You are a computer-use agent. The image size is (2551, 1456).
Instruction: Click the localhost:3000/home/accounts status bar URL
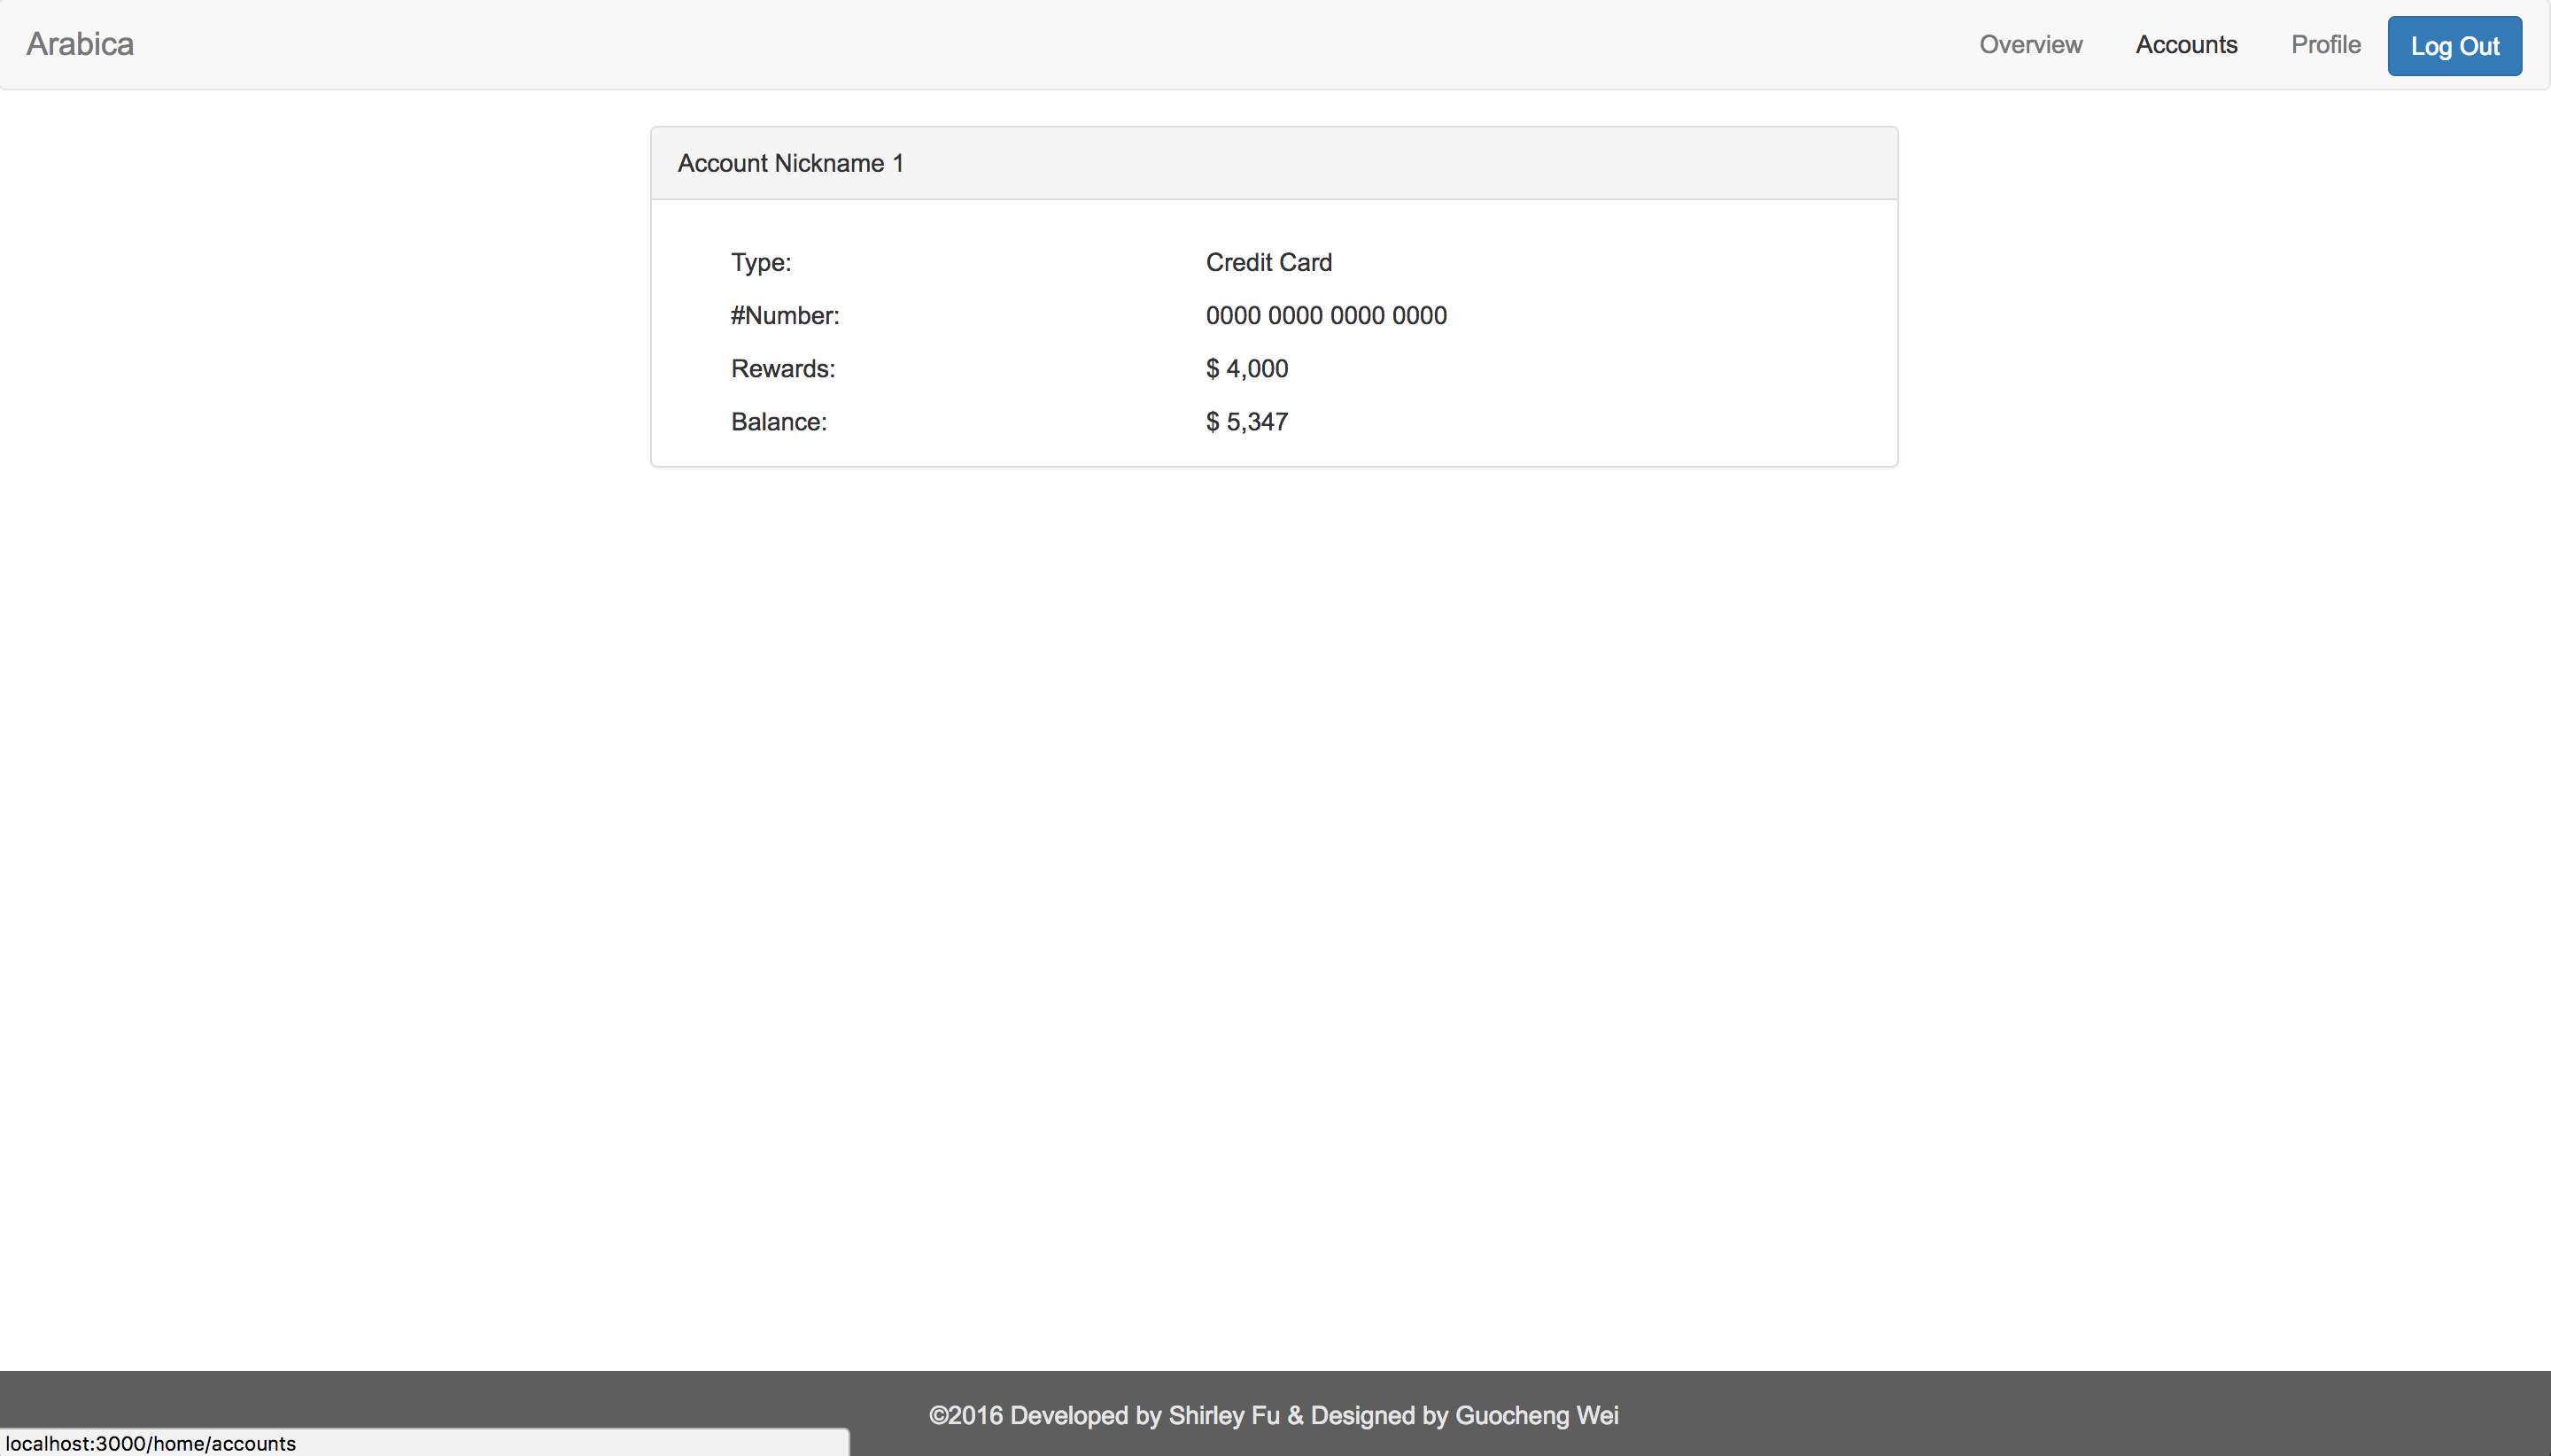(x=151, y=1443)
